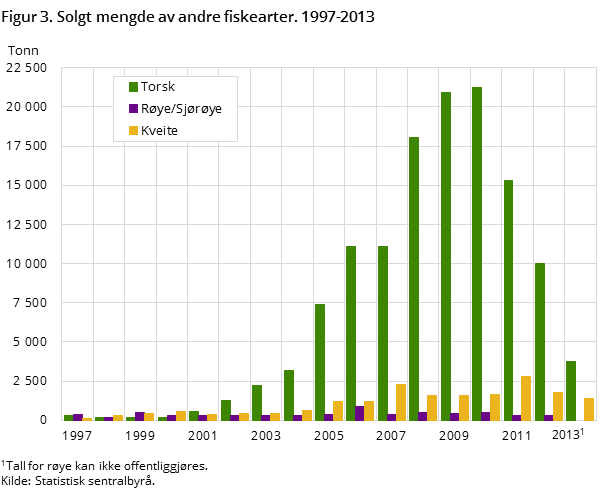Click the leftmost yellow Kveite bar
The height and width of the screenshot is (489, 609).
point(87,419)
